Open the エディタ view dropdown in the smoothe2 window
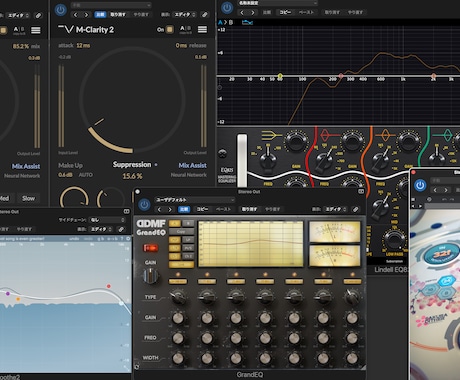Screen dimensions: 460x380 point(101,229)
